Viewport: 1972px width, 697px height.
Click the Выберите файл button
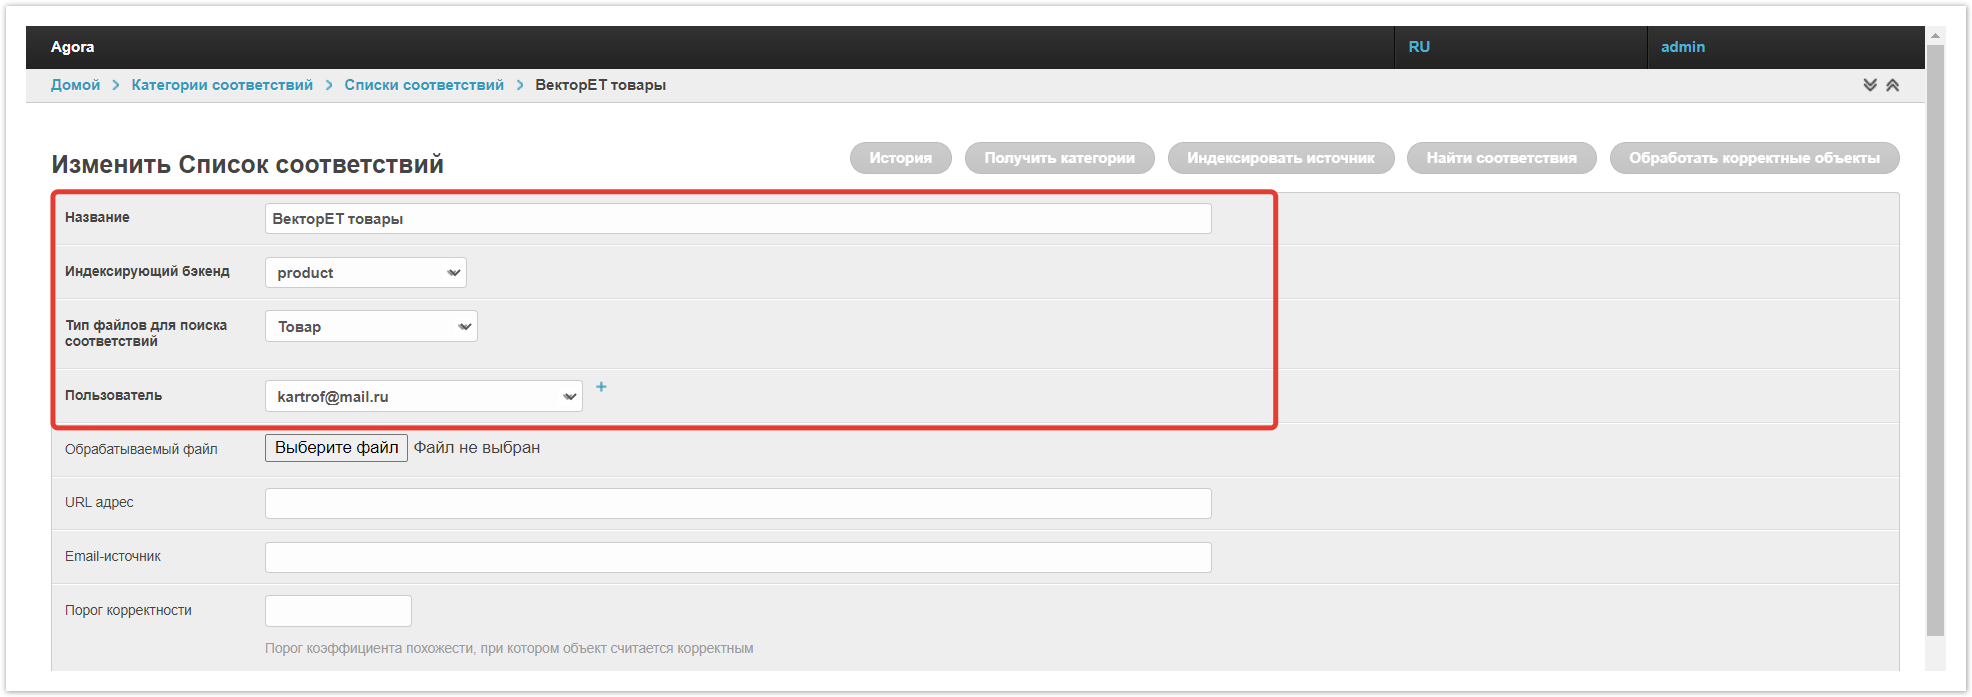click(336, 448)
